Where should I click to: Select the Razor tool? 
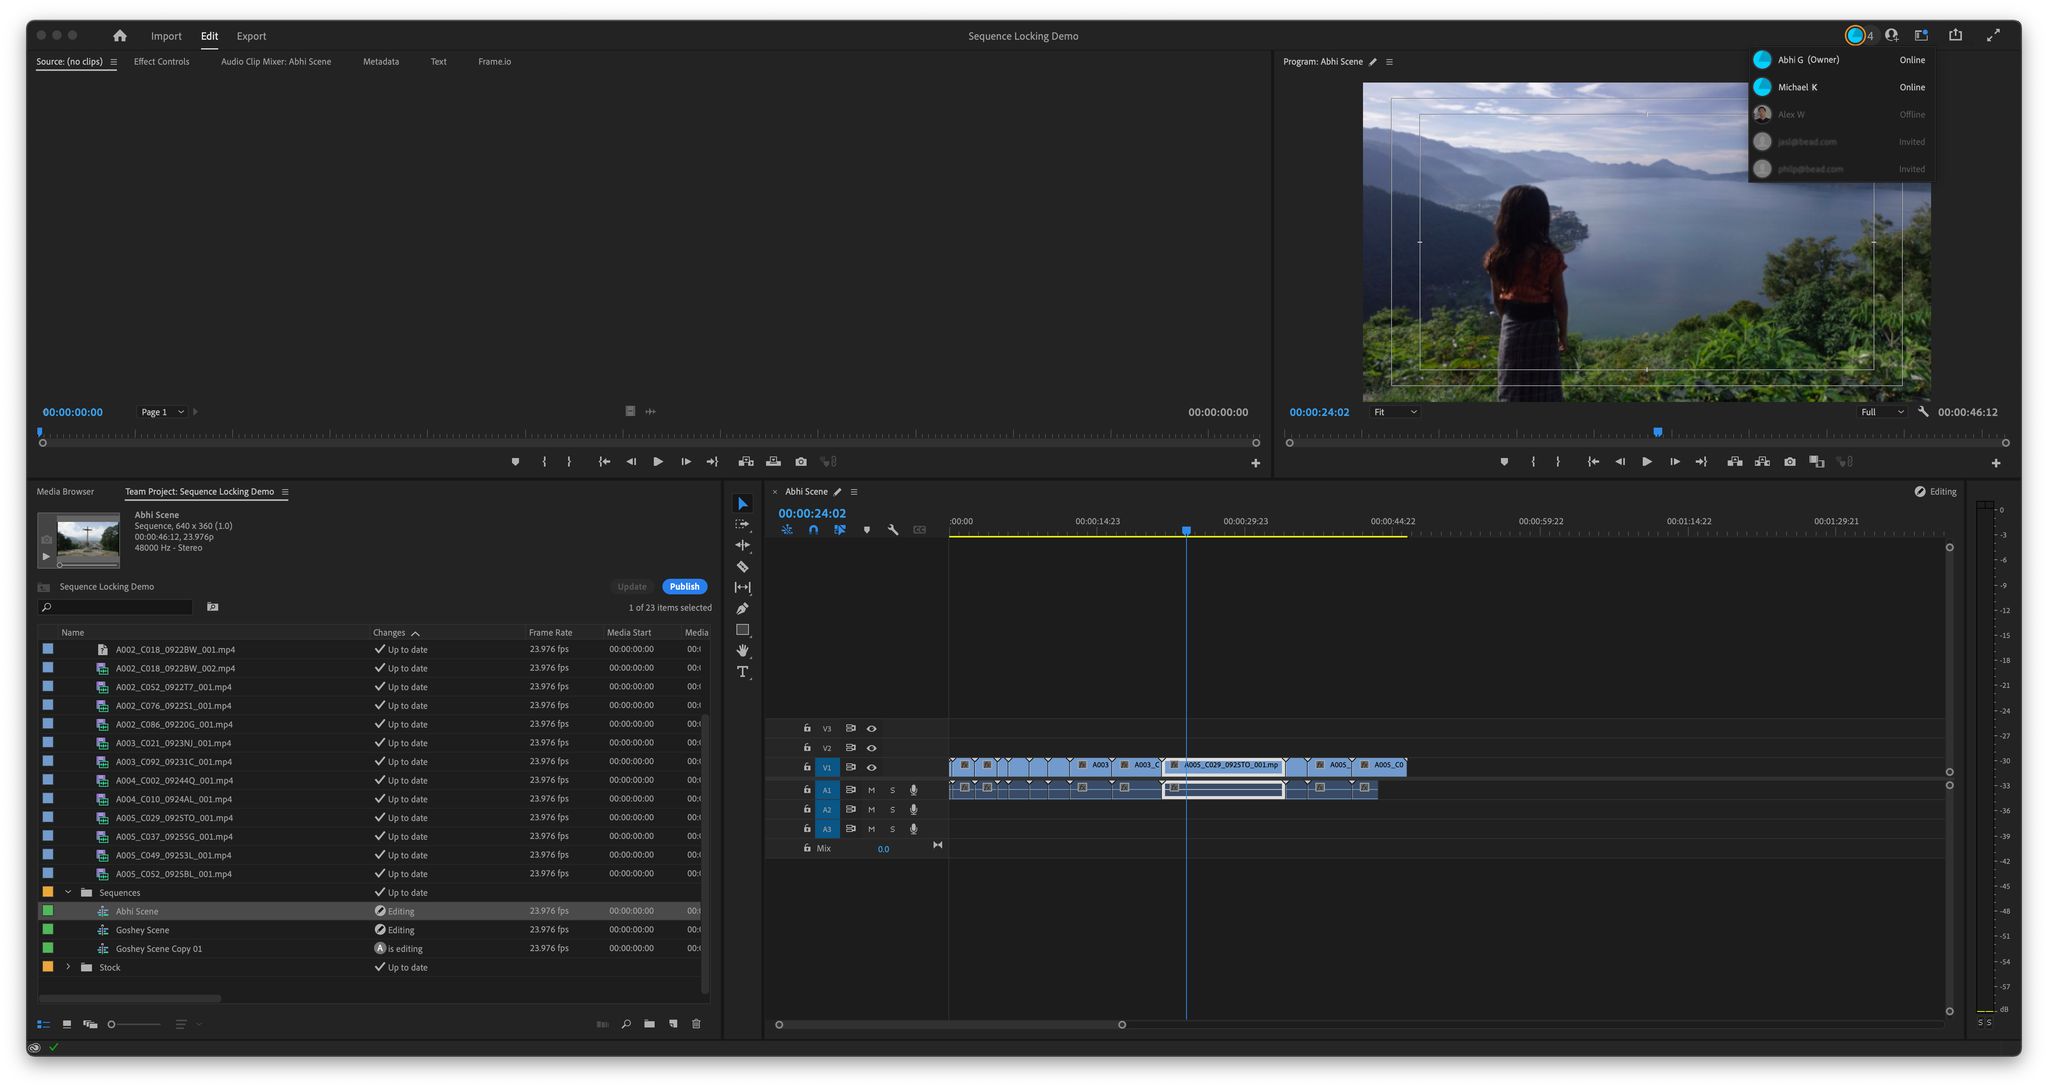click(x=743, y=566)
